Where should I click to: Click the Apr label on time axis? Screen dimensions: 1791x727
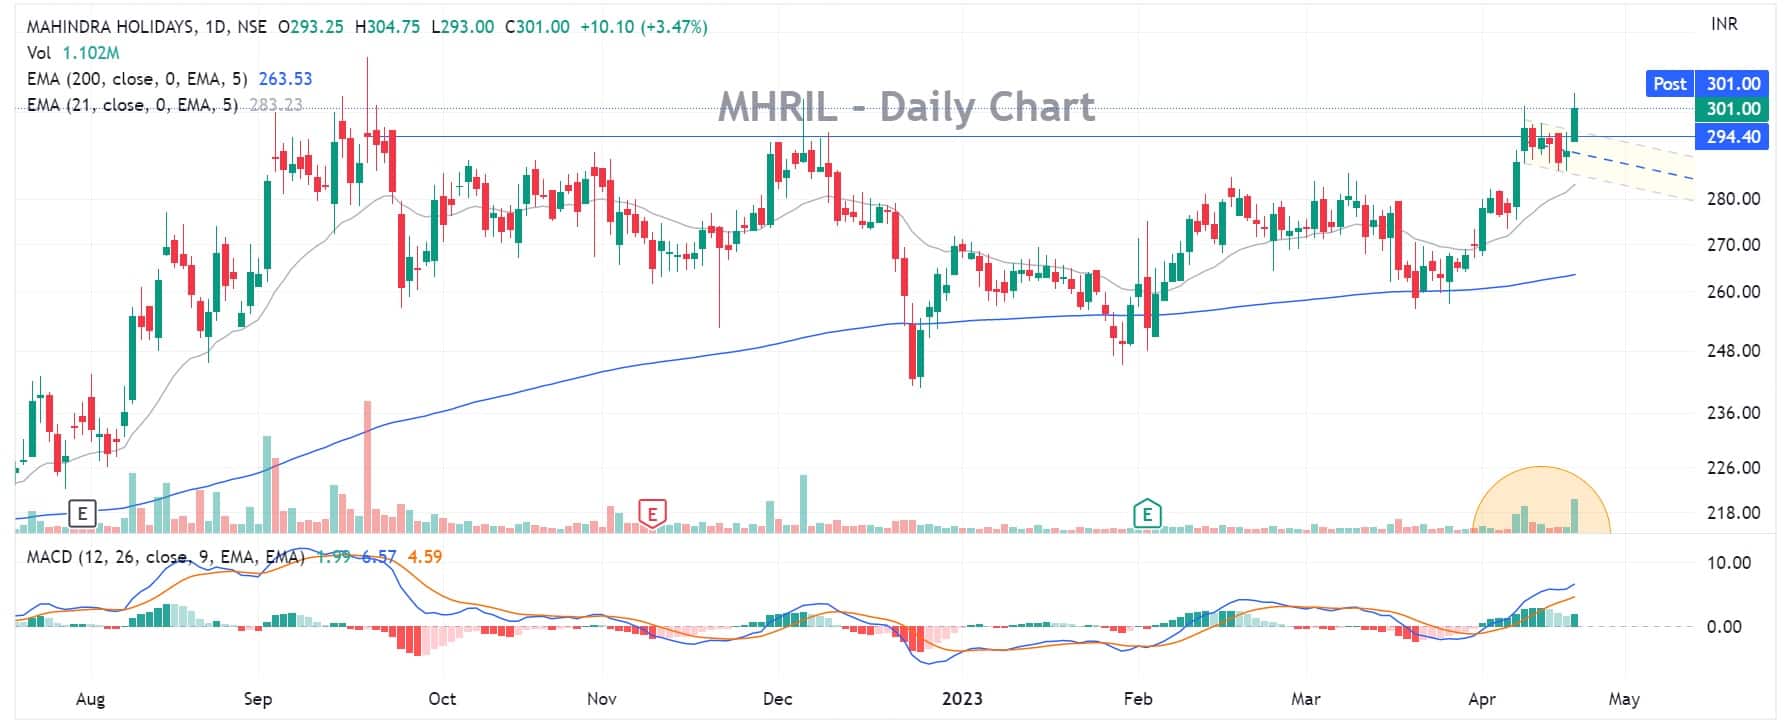coord(1482,699)
